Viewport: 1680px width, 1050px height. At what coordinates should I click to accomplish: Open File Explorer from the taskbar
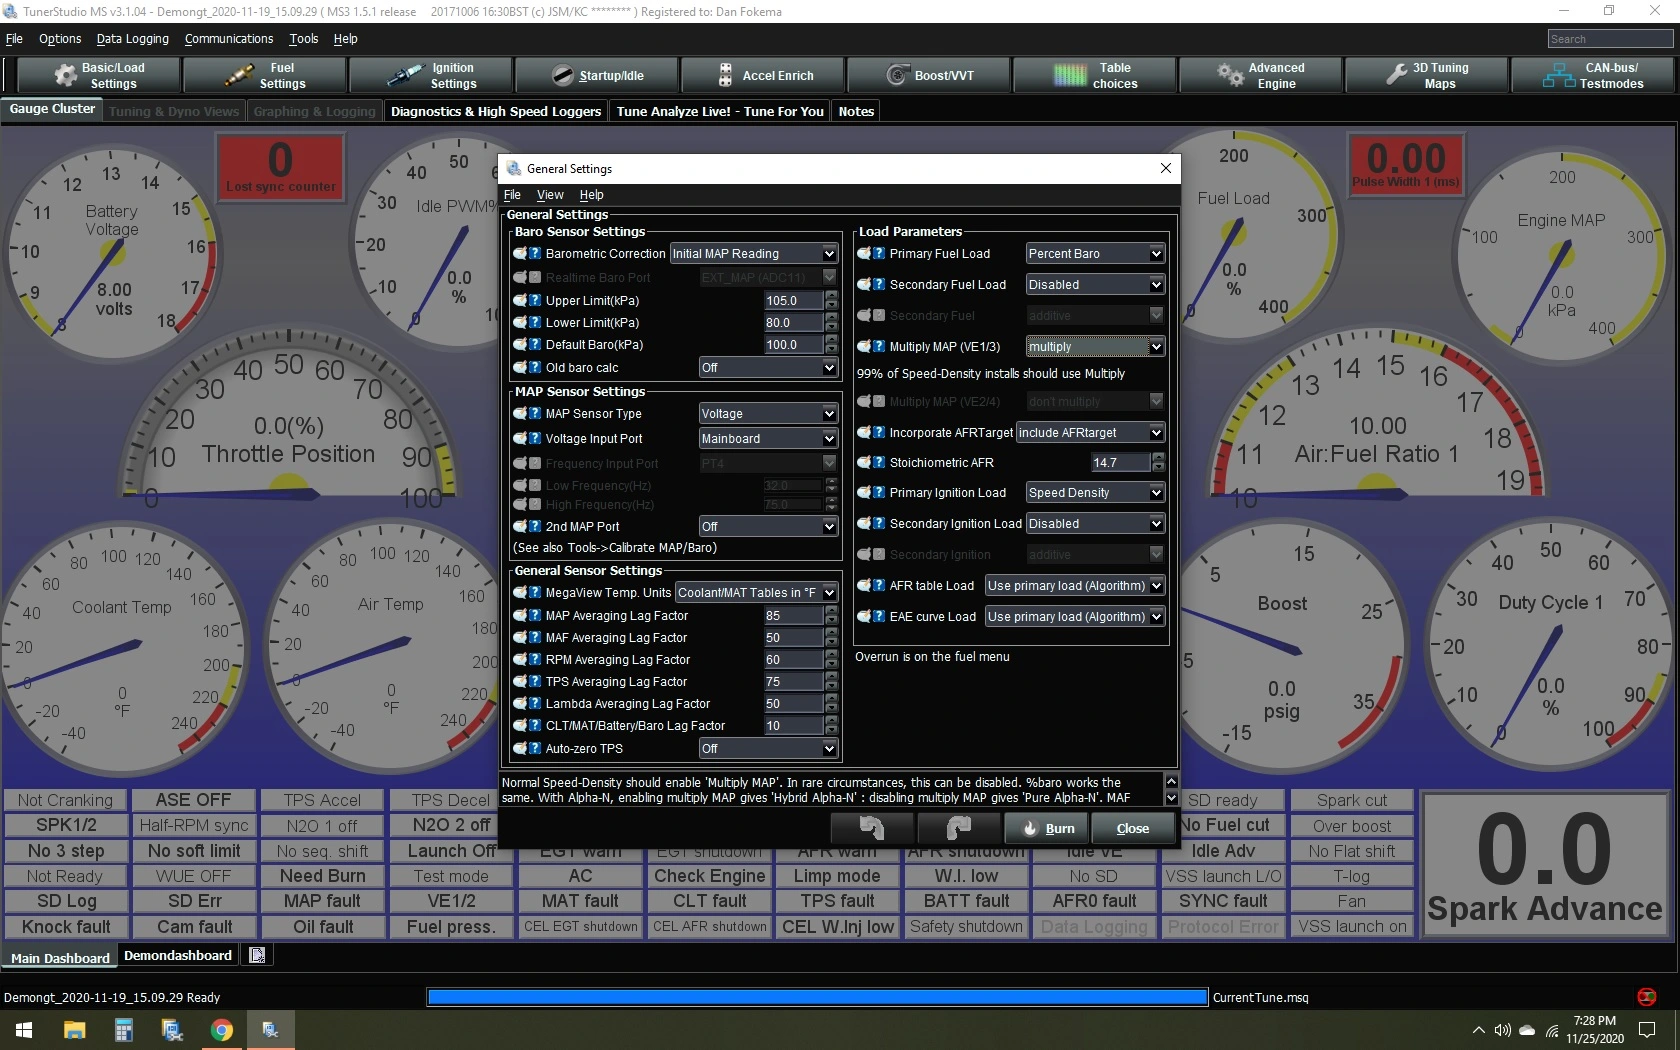click(74, 1030)
